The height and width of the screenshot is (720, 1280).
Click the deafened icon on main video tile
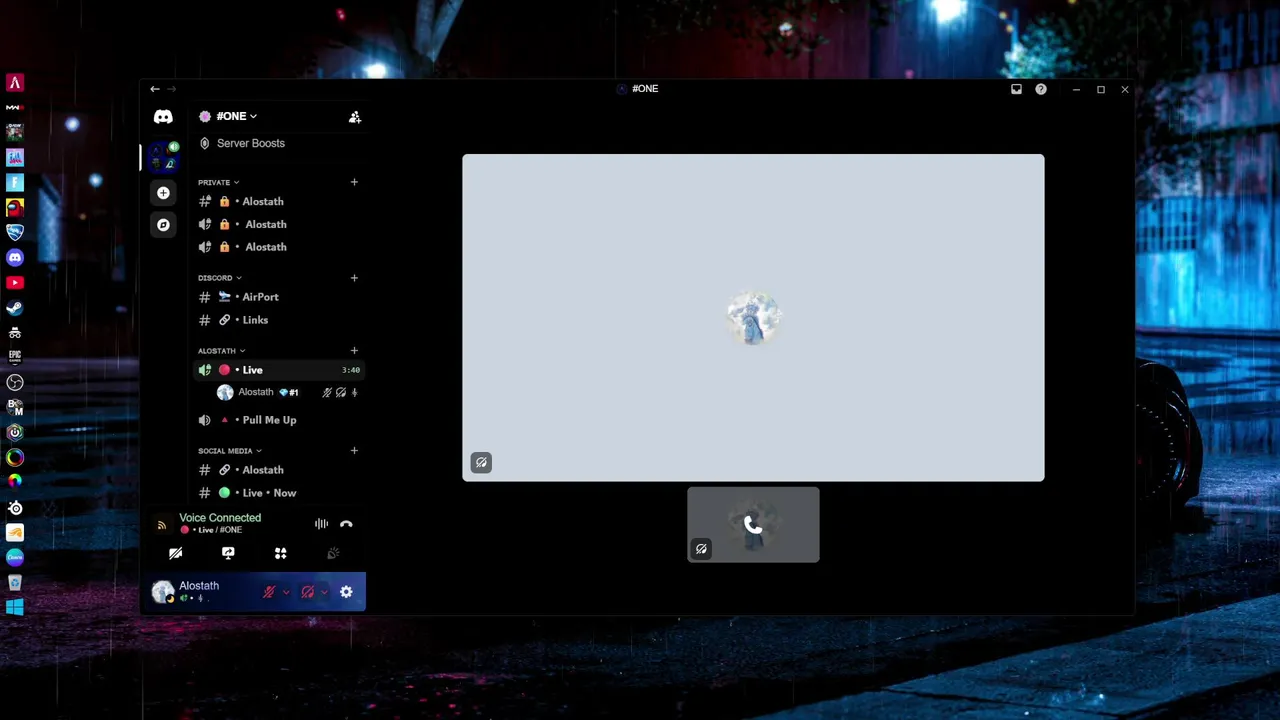coord(481,462)
